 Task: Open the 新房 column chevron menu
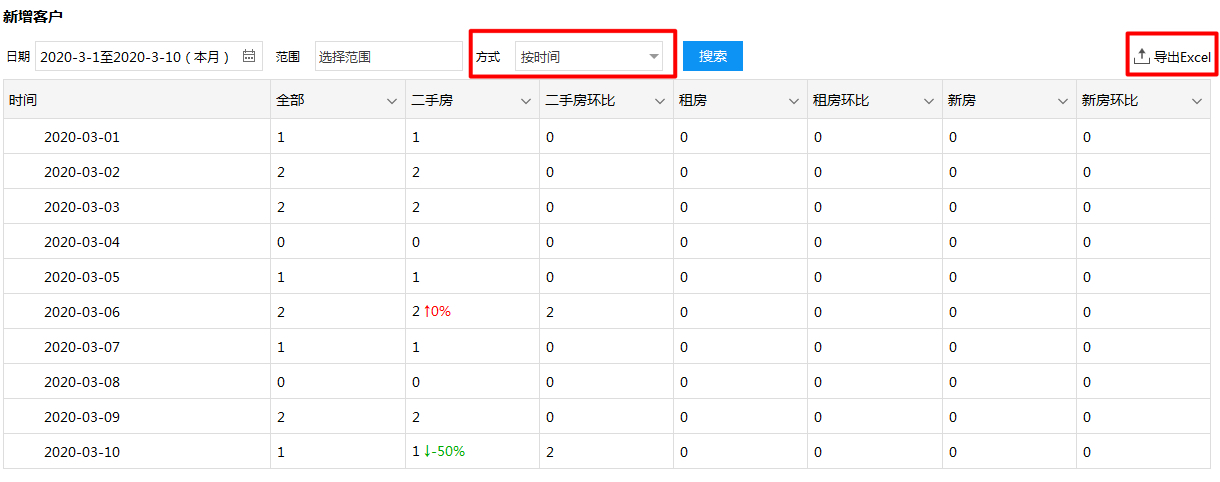pos(1063,101)
